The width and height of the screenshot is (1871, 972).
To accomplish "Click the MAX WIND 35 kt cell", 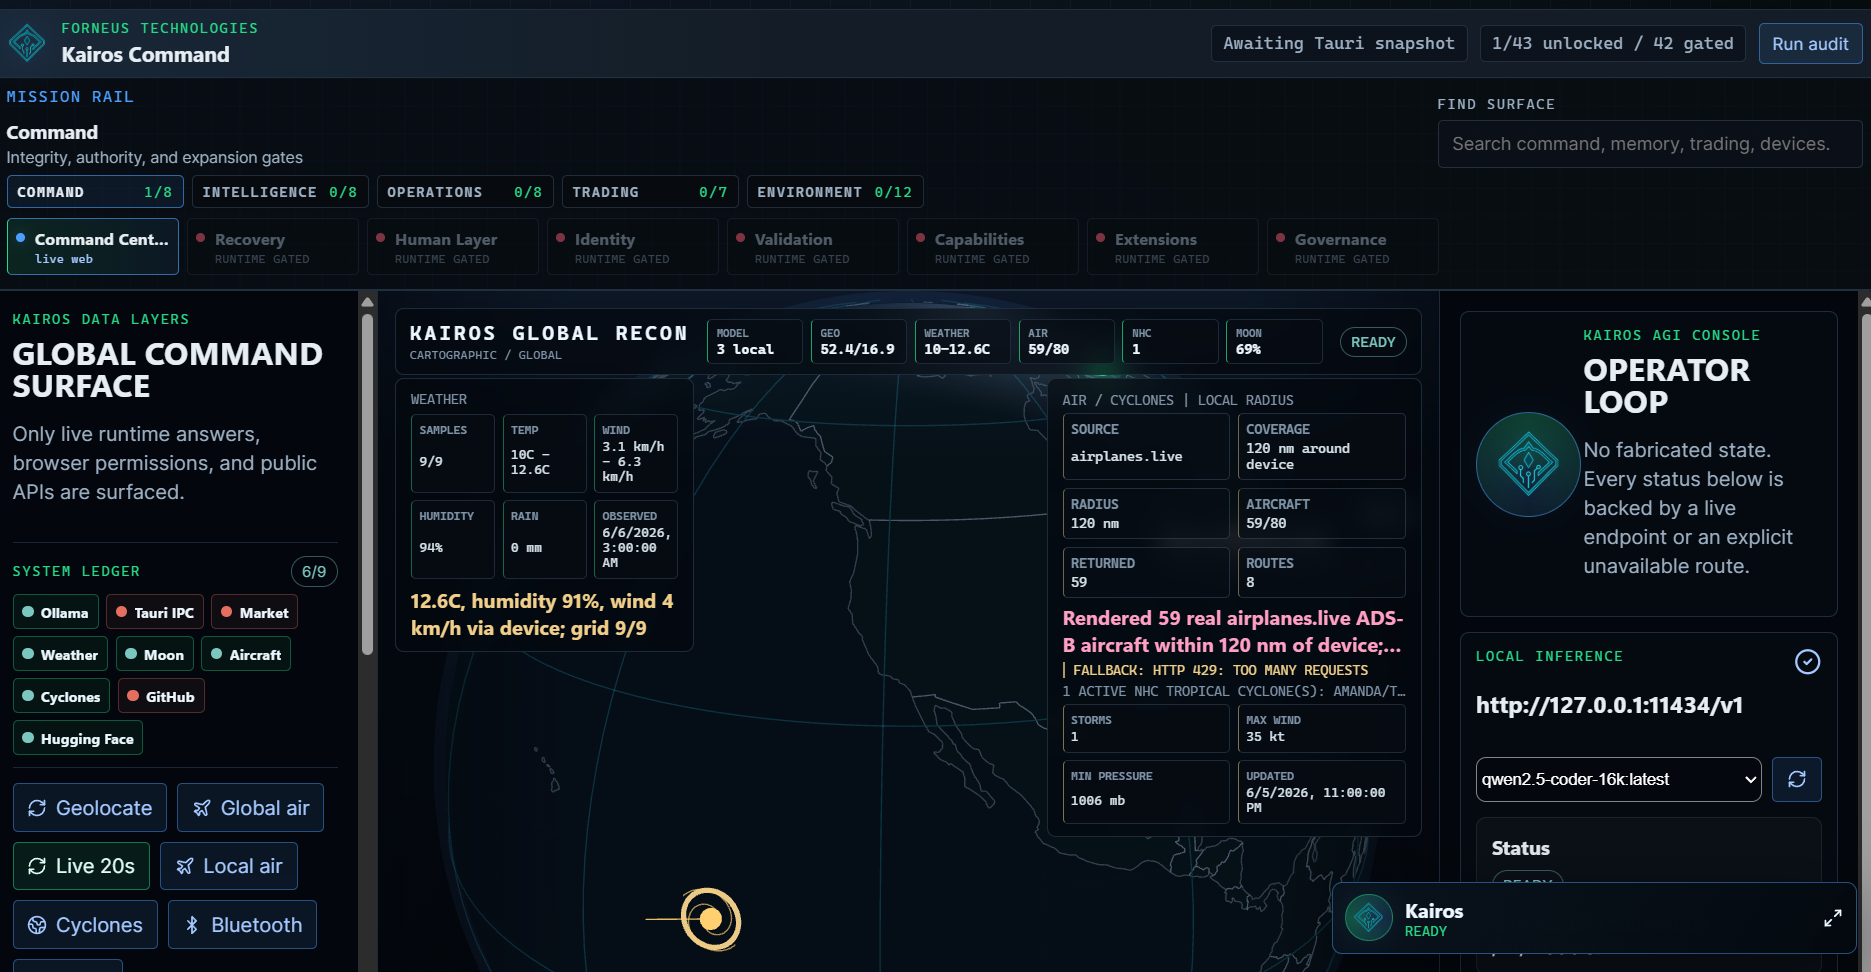I will point(1321,728).
